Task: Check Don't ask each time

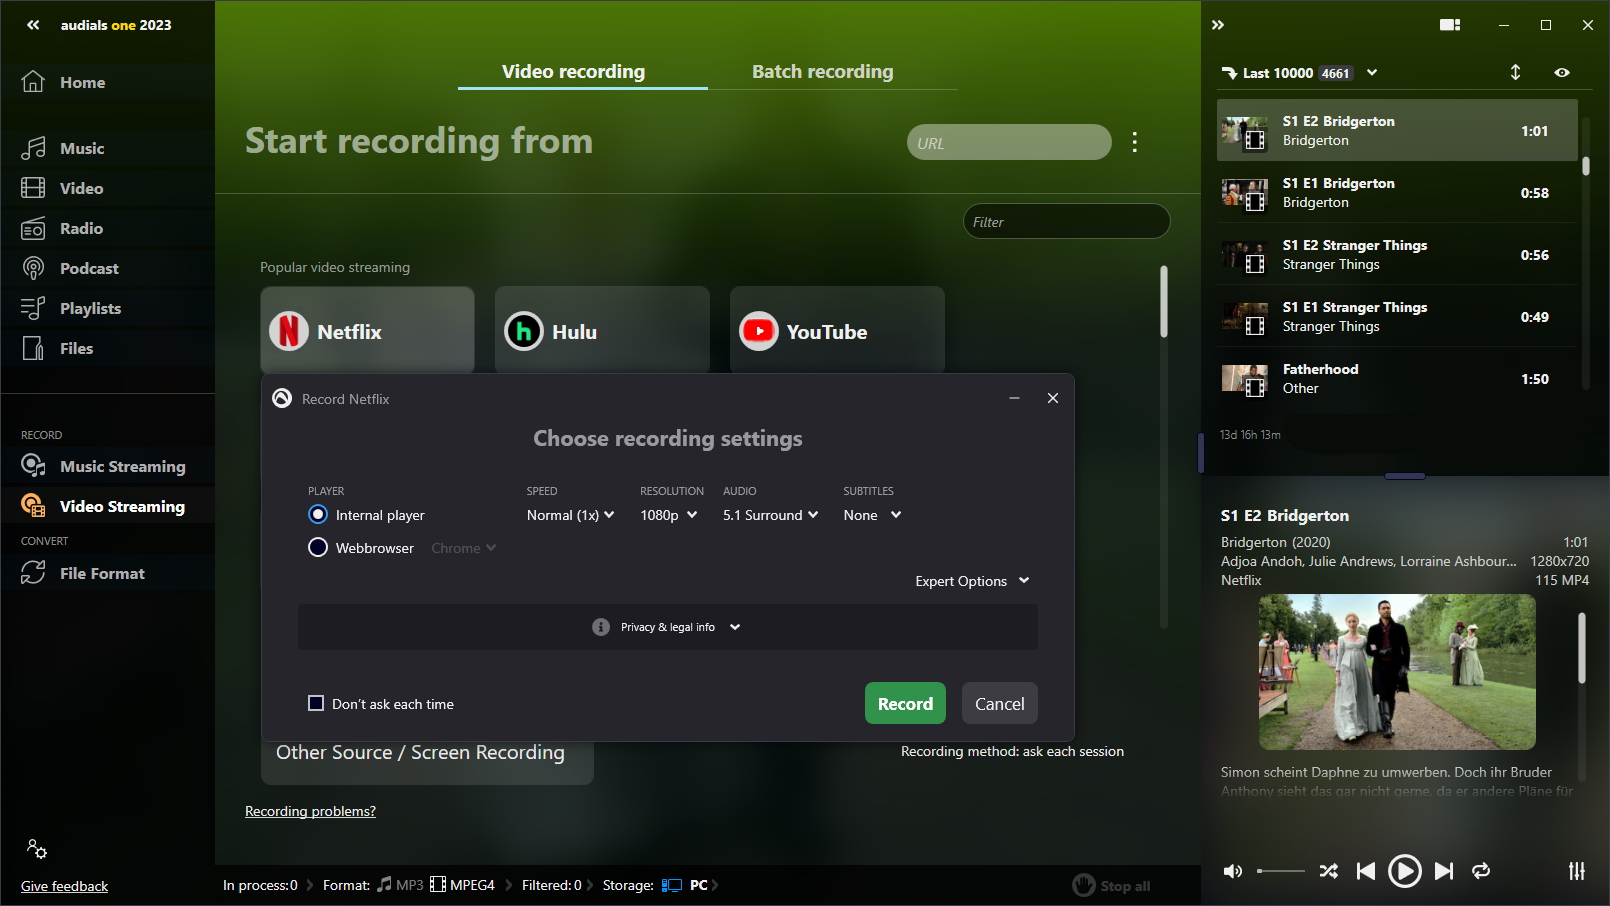Action: tap(316, 703)
